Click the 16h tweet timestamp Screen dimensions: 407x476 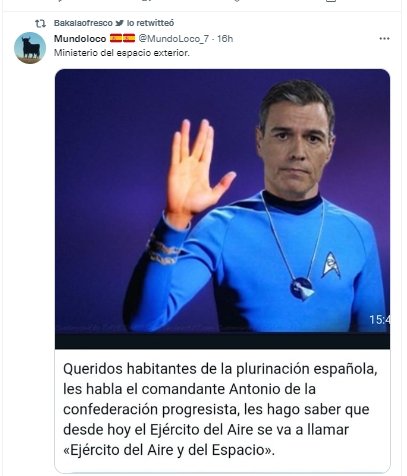tap(225, 39)
